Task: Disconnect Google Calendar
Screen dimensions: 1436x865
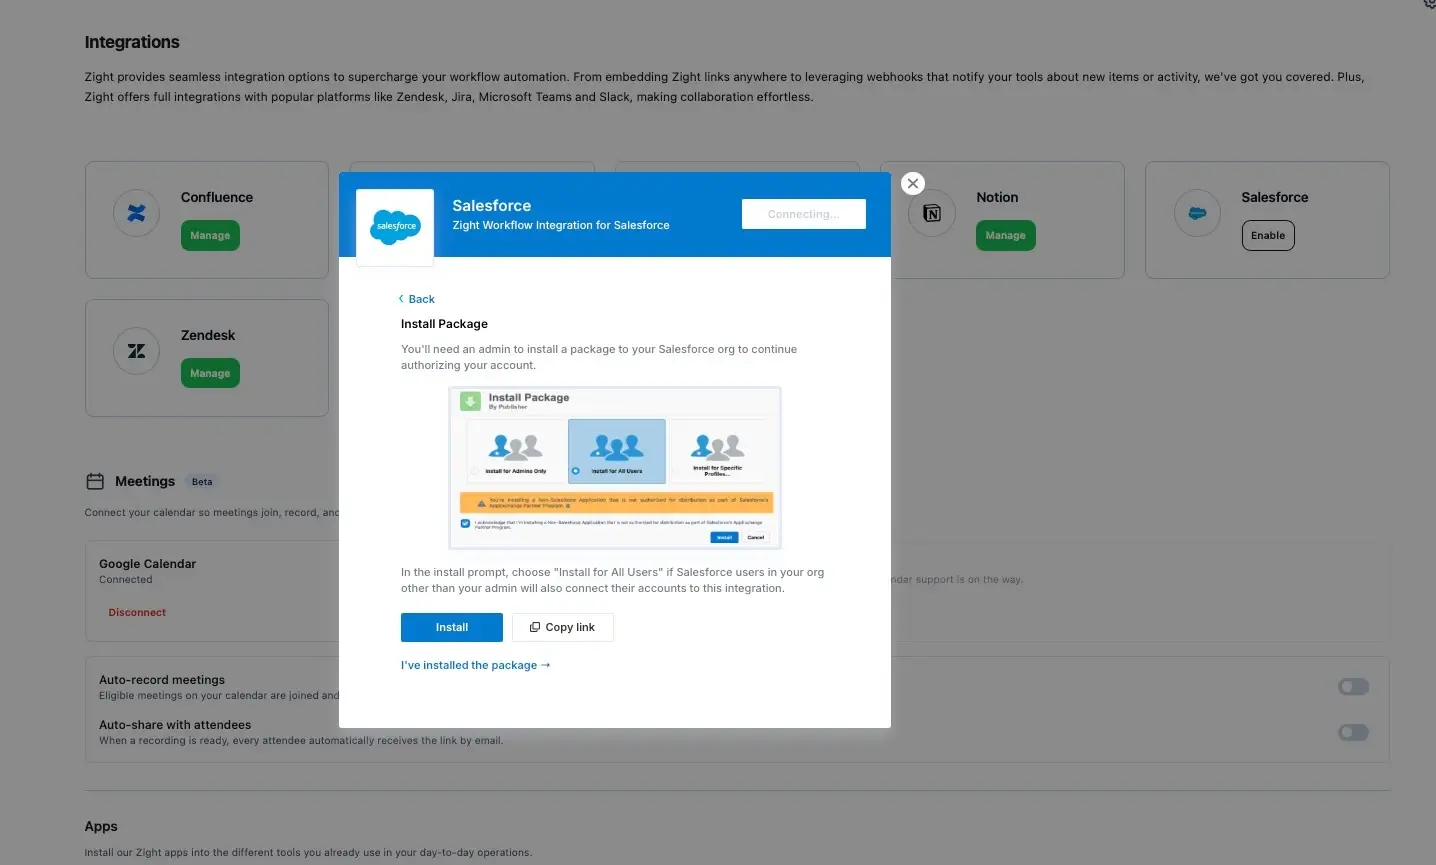Action: (x=137, y=612)
